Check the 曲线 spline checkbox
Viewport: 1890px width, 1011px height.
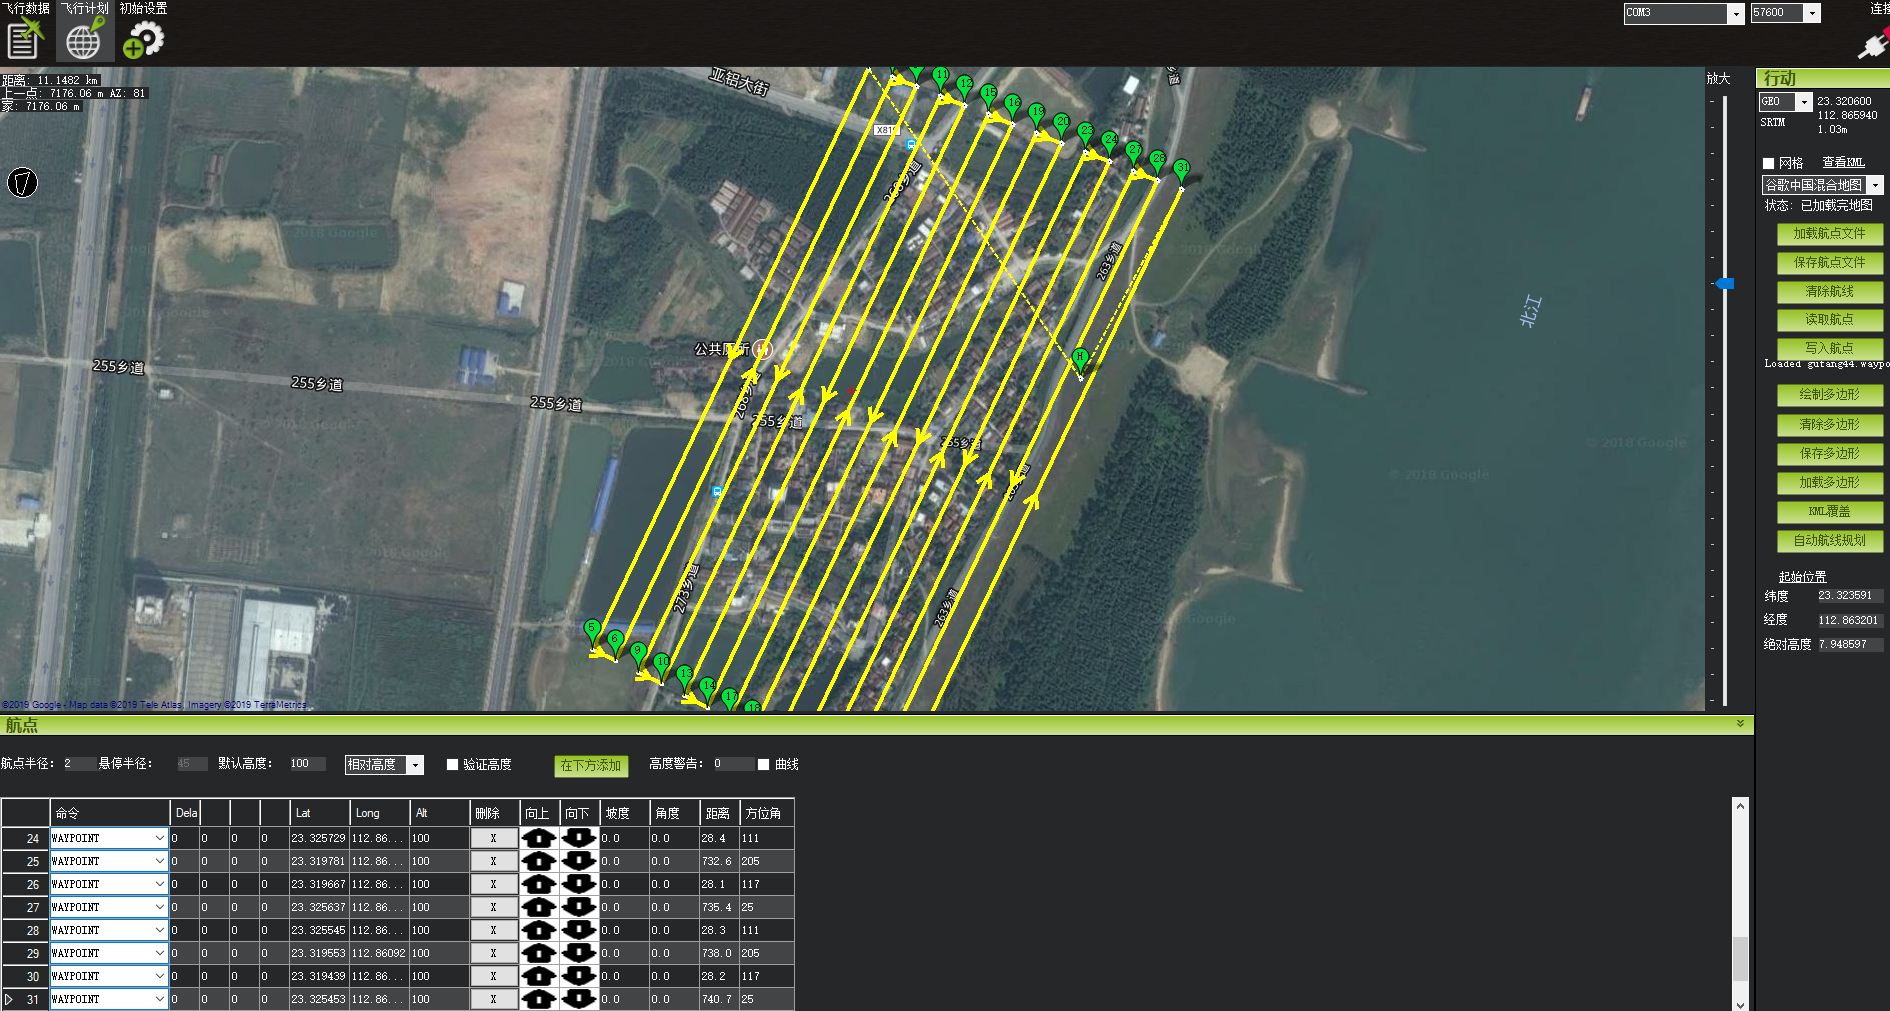(764, 764)
